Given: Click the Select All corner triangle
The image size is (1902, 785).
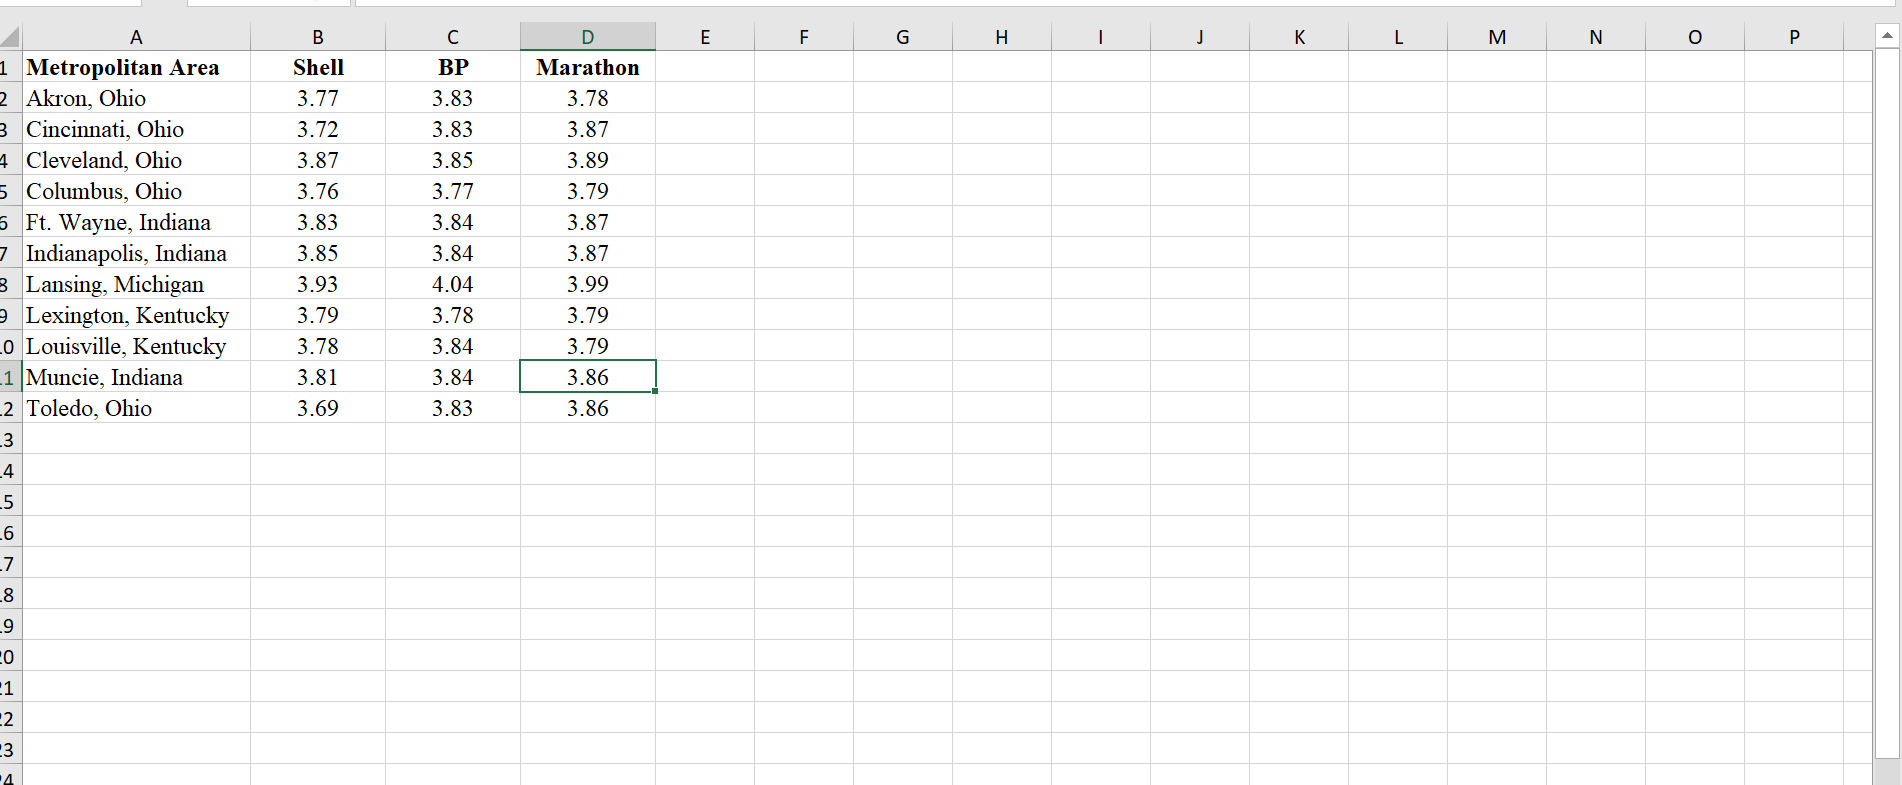Looking at the screenshot, I should point(10,38).
